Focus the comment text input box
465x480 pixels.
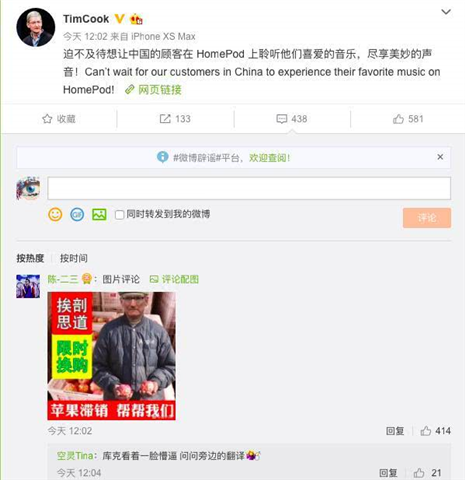pos(249,188)
